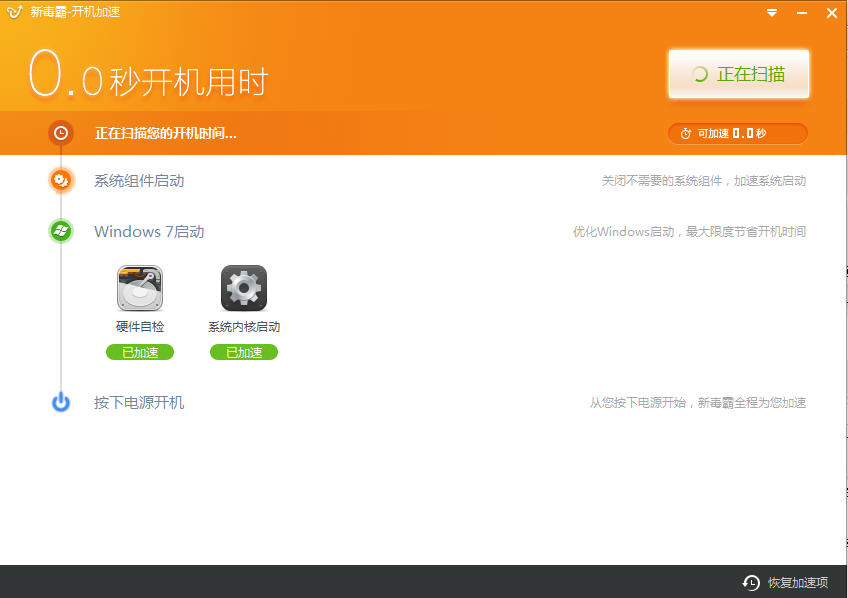
Task: Click the 系统组件启动 orange icon
Action: coord(61,181)
